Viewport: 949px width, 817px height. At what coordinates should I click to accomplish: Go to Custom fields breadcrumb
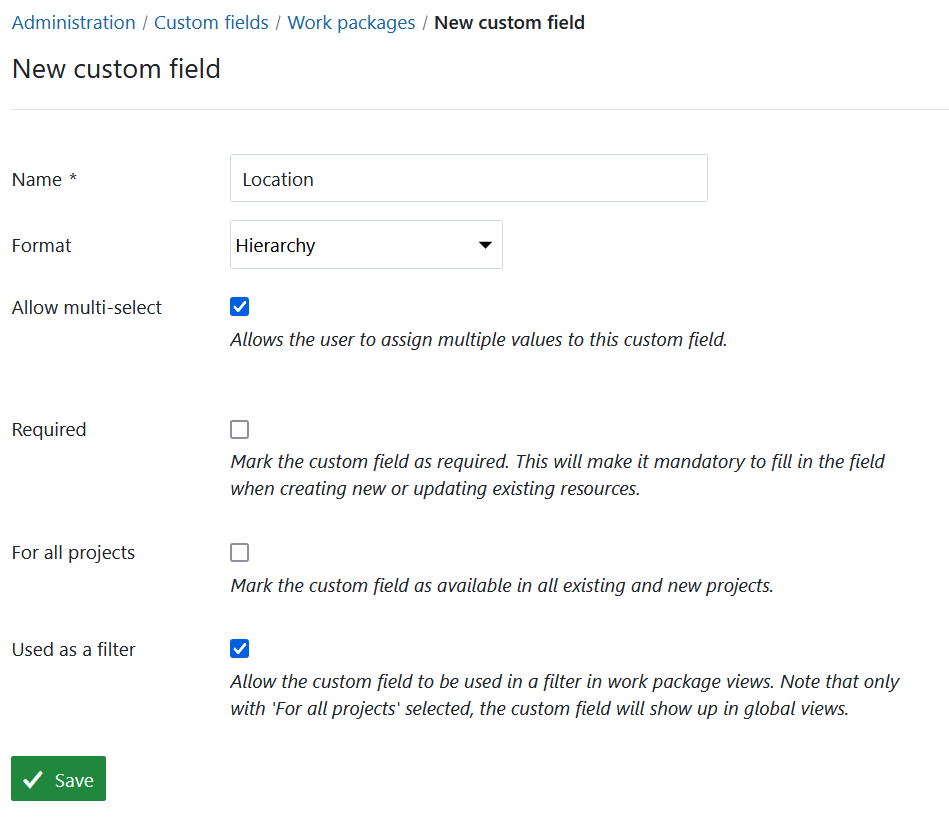point(211,22)
